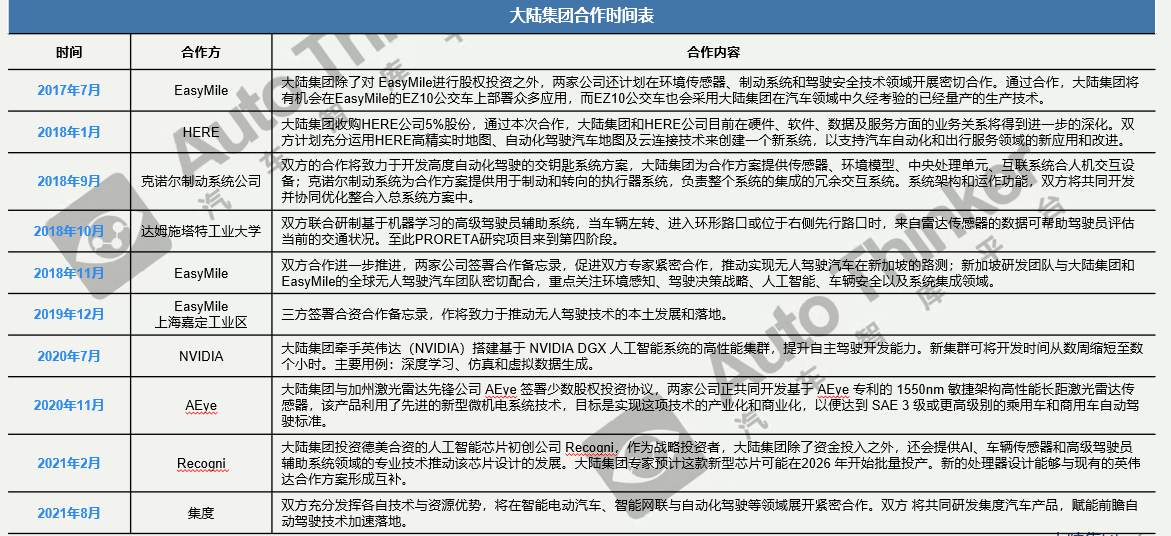Click the 2020年7月 date cell
Screen dimensions: 1171x536
69,356
